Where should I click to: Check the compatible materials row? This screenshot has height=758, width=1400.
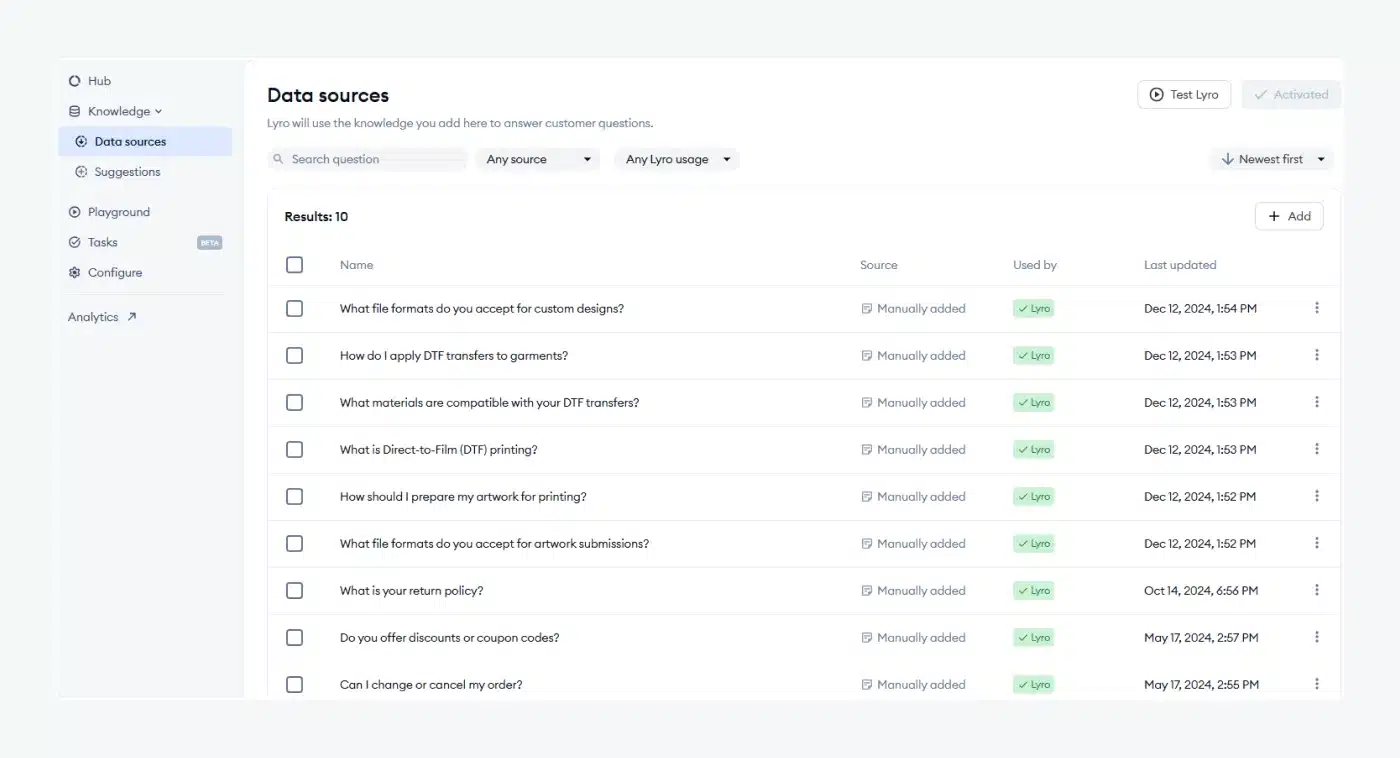point(294,403)
